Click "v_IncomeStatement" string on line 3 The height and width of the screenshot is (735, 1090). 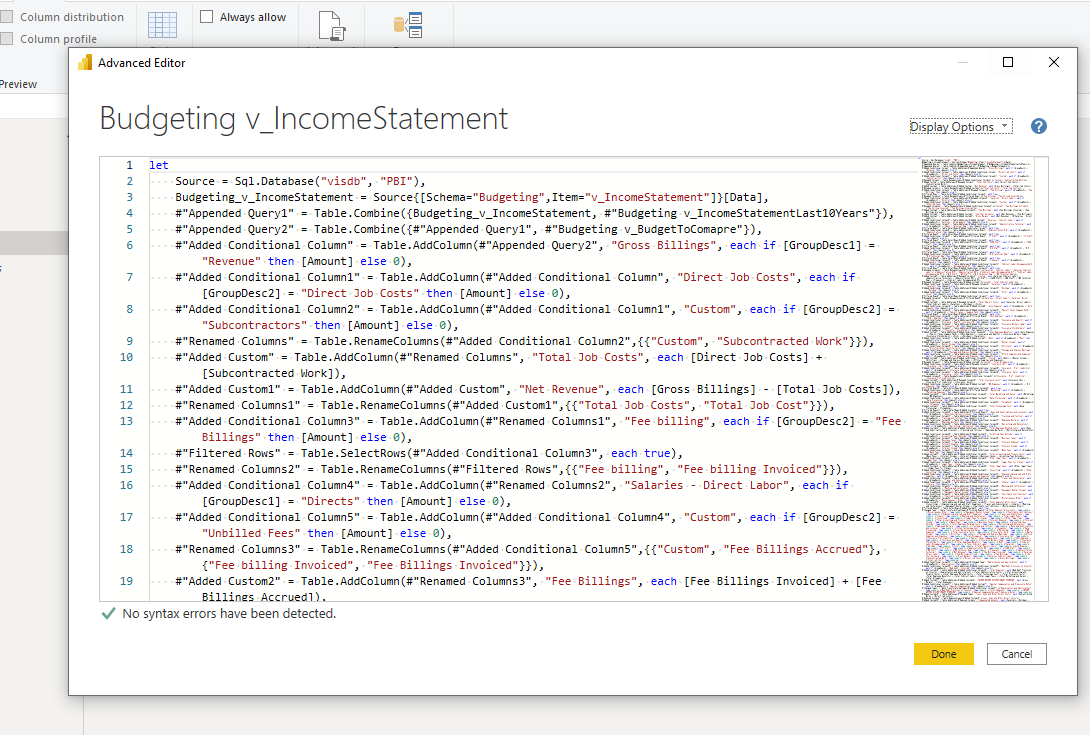tap(648, 197)
